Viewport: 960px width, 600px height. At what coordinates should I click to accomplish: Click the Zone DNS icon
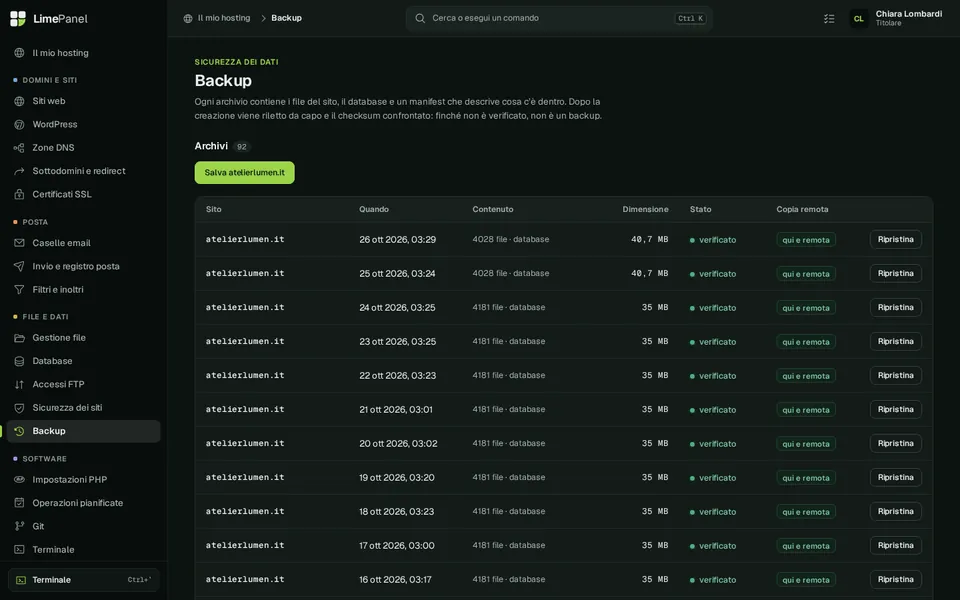[x=20, y=148]
